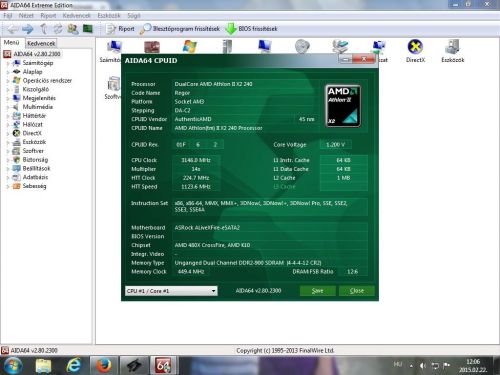
Task: Click the Refresh icon in toolbar
Action: tap(58, 29)
